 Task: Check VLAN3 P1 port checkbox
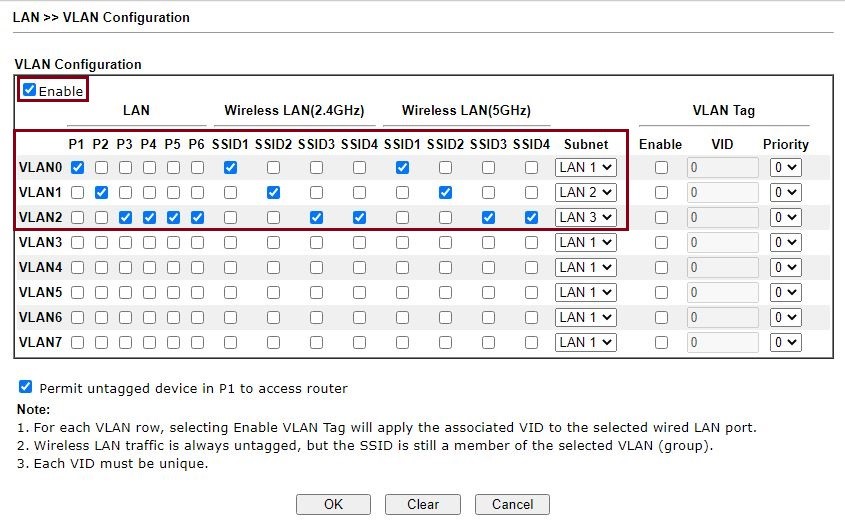click(x=77, y=242)
